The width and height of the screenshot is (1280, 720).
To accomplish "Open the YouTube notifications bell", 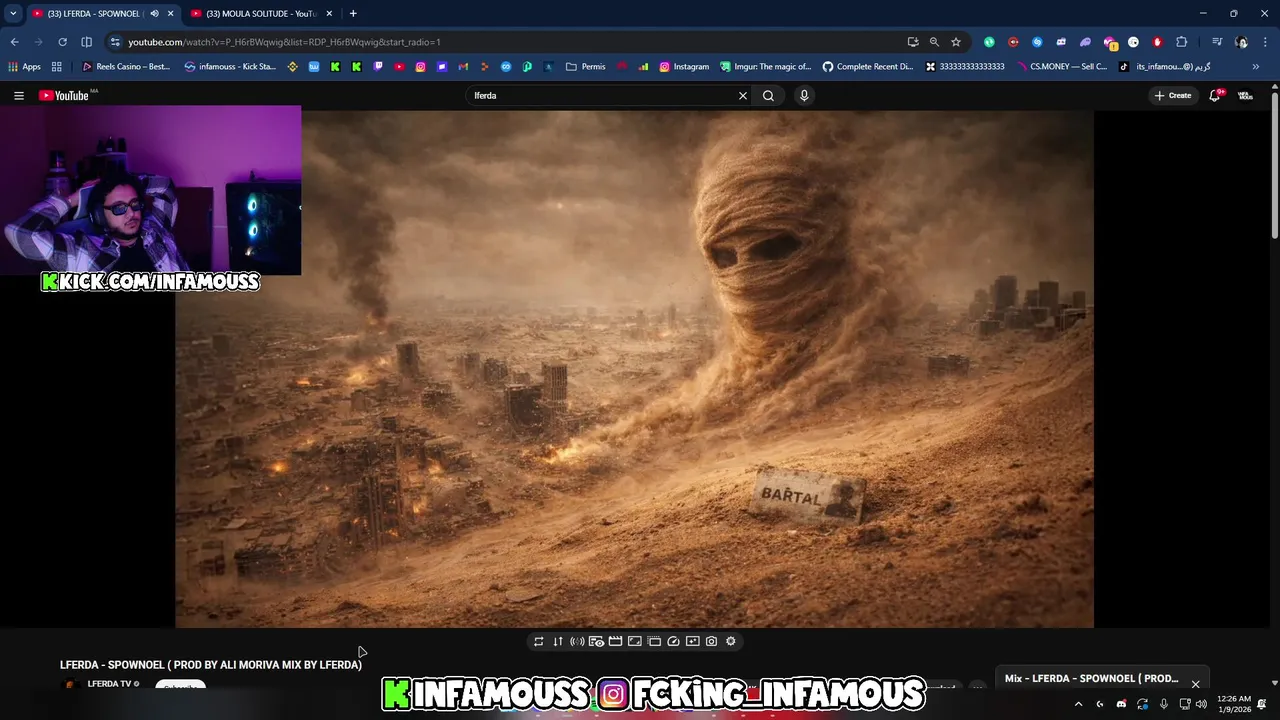I will point(1215,96).
